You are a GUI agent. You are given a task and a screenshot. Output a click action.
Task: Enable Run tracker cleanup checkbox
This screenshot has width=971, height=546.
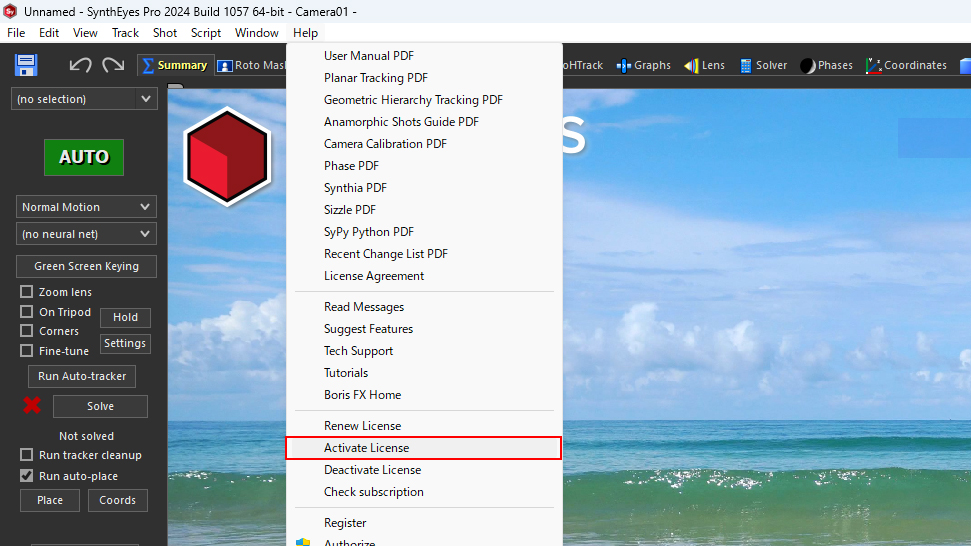point(27,454)
